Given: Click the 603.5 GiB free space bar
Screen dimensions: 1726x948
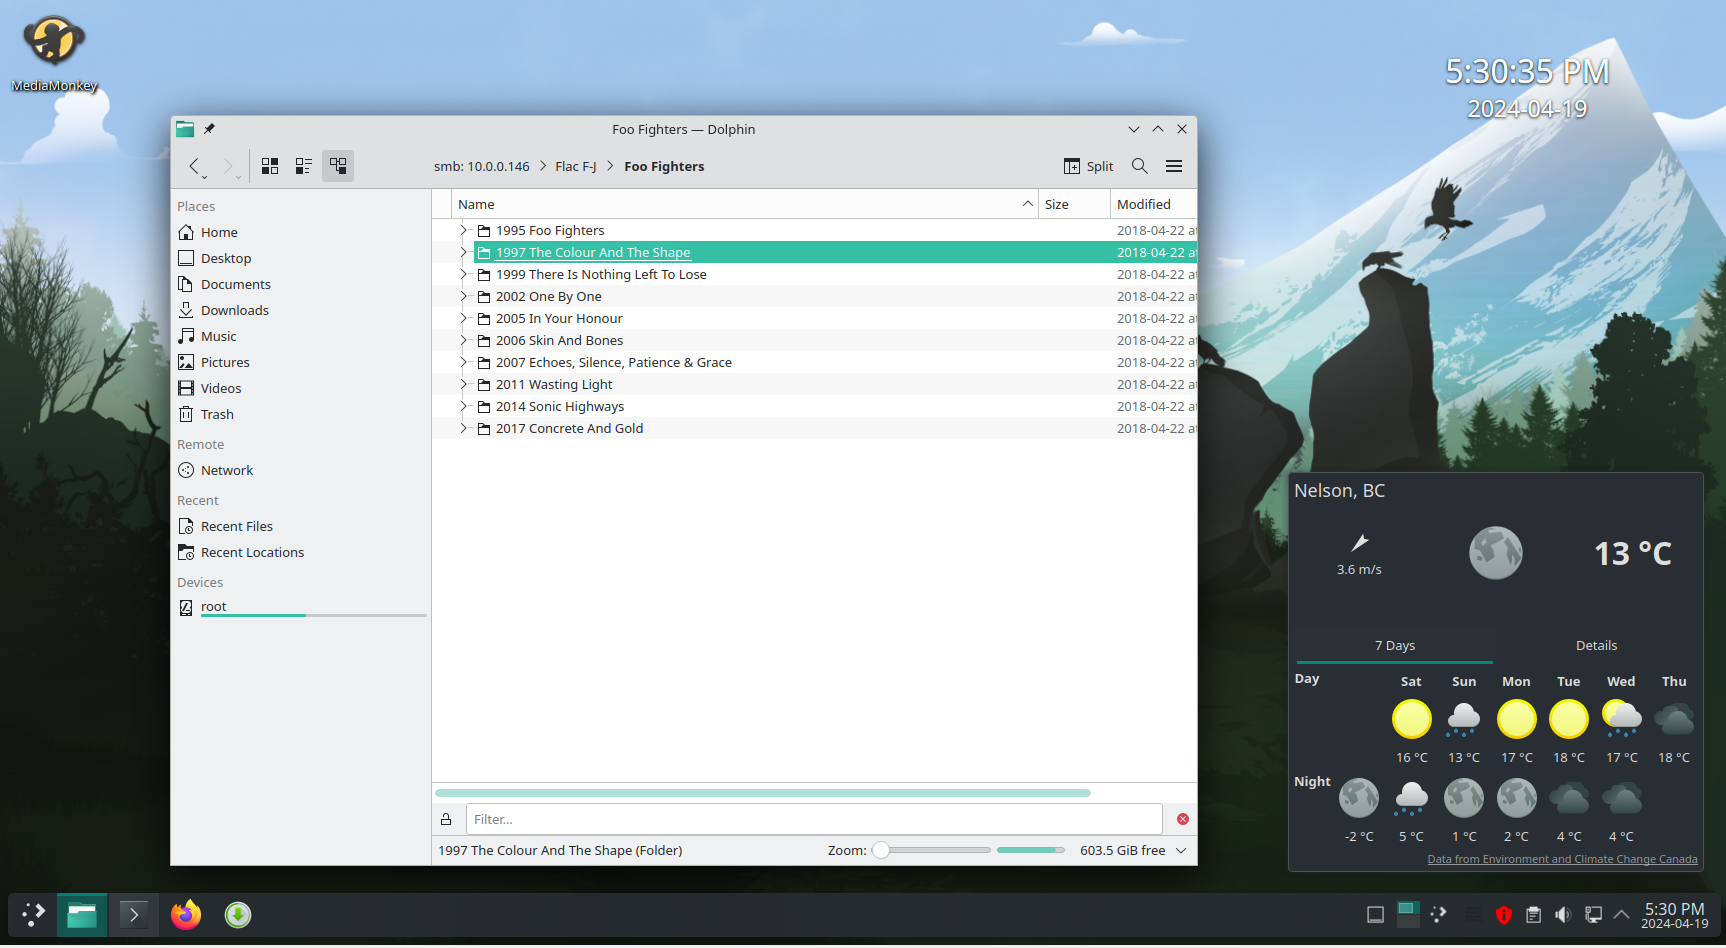Looking at the screenshot, I should click(x=1031, y=850).
